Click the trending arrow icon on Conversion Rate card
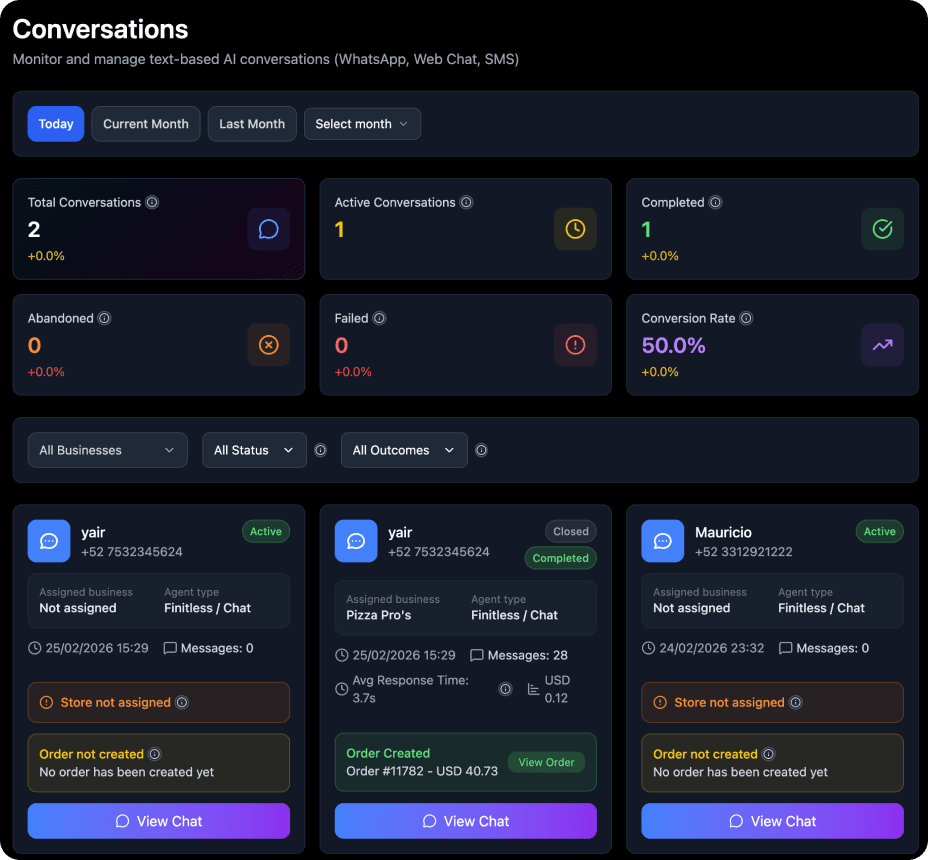The image size is (928, 860). click(882, 345)
